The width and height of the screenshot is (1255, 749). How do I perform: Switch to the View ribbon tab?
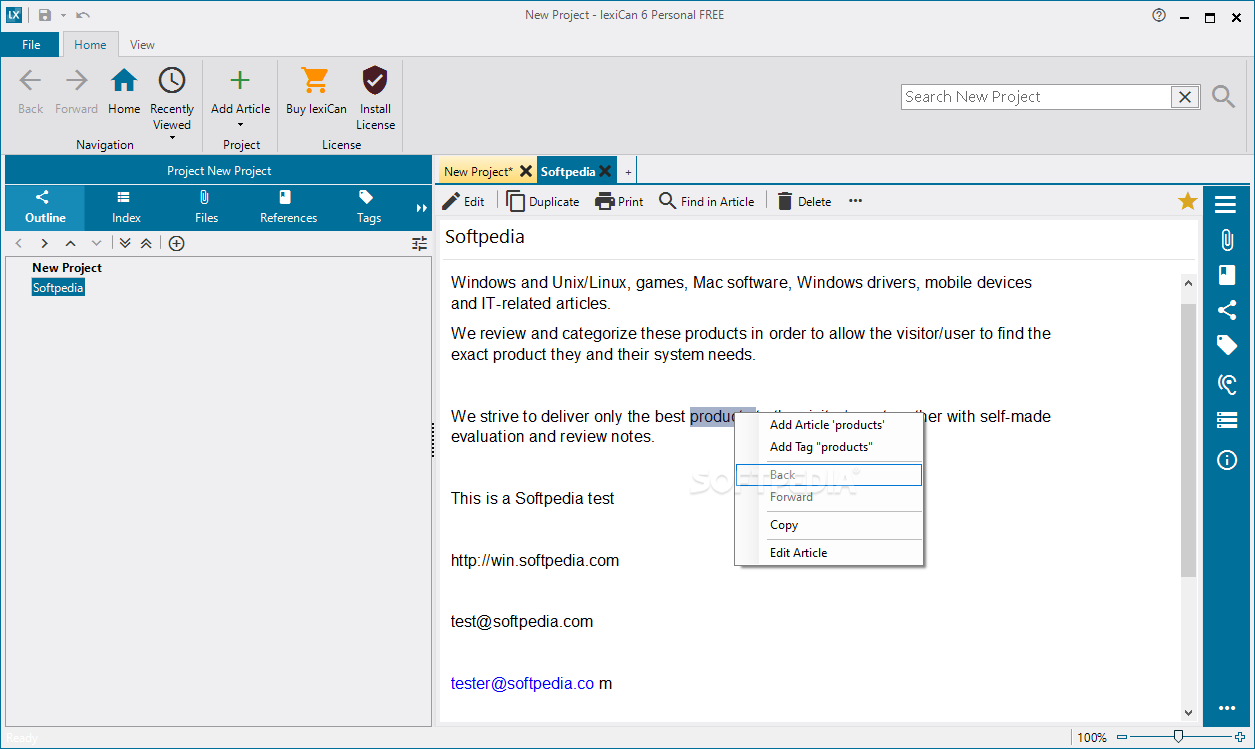142,44
